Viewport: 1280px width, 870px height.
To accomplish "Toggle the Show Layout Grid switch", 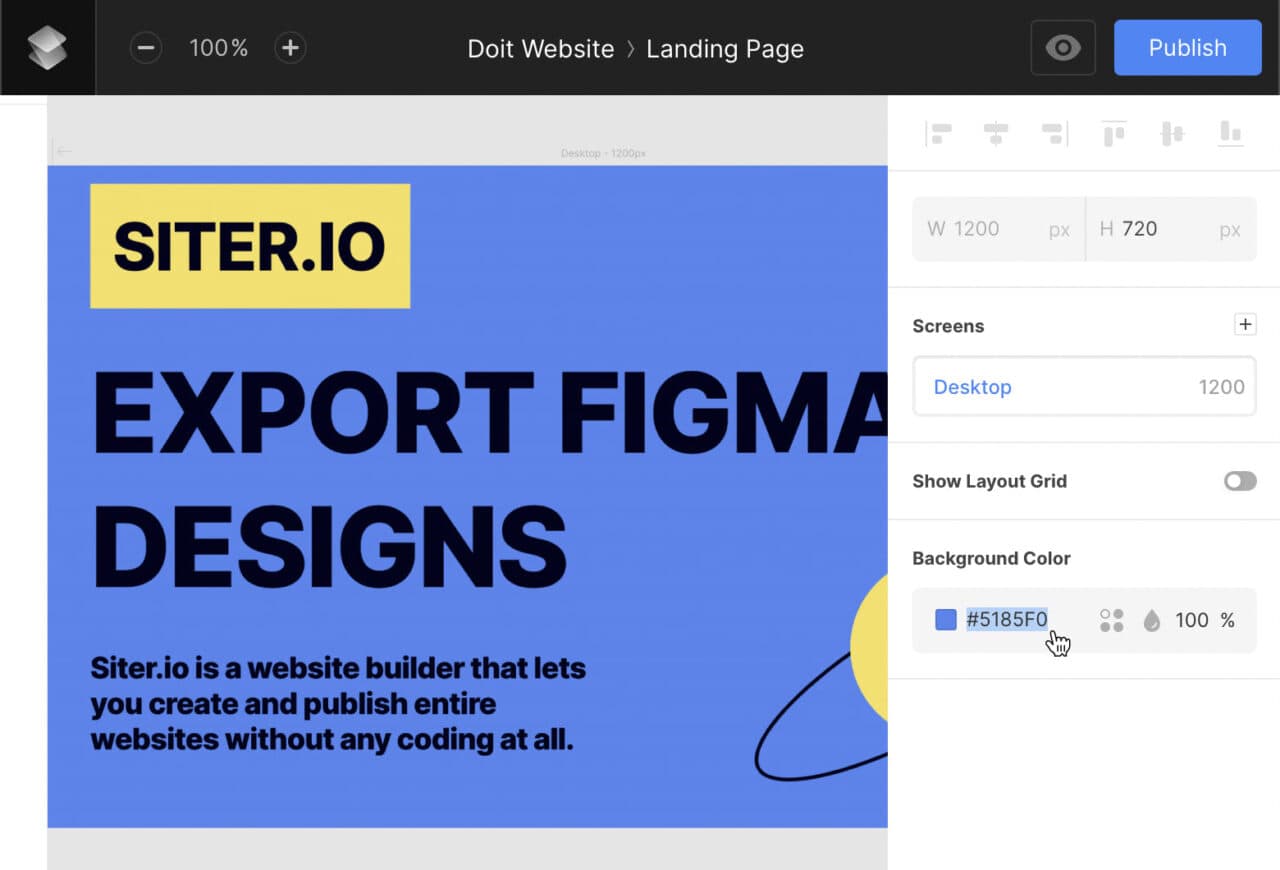I will click(x=1239, y=481).
